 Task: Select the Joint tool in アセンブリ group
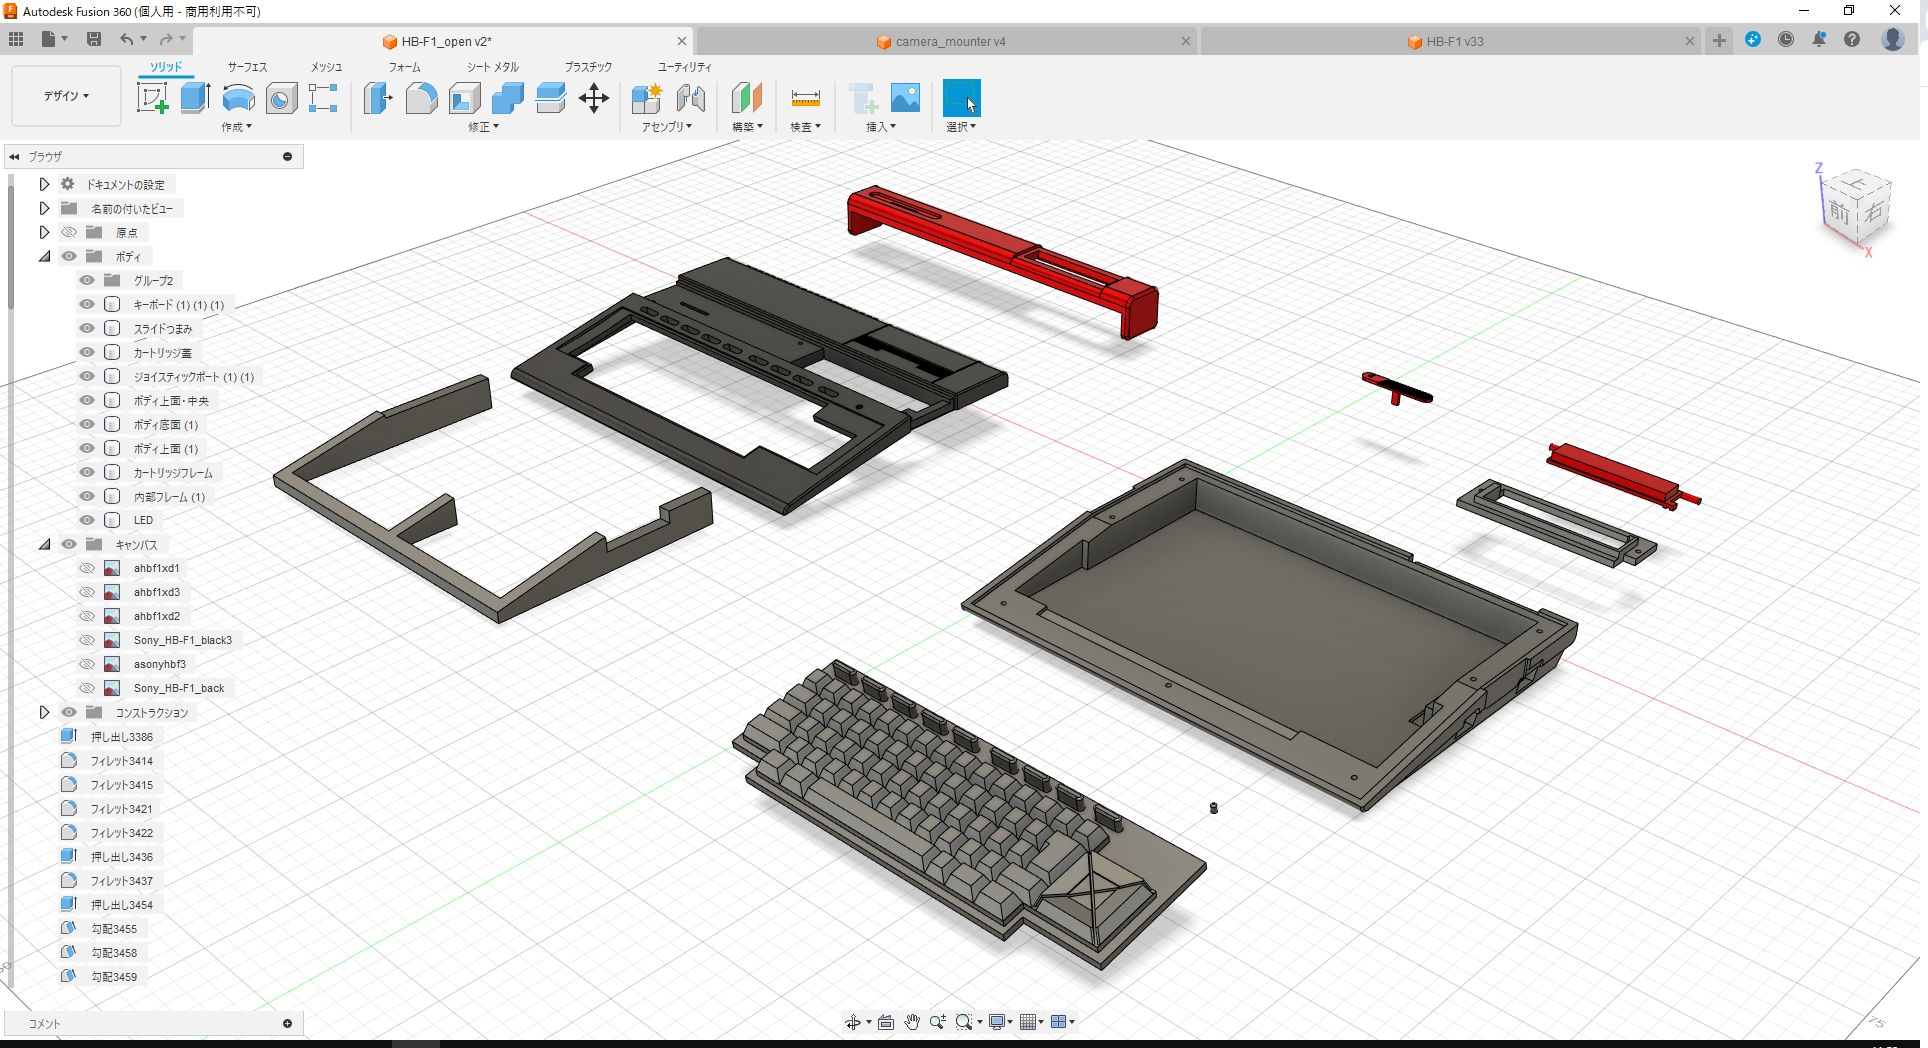click(x=691, y=99)
